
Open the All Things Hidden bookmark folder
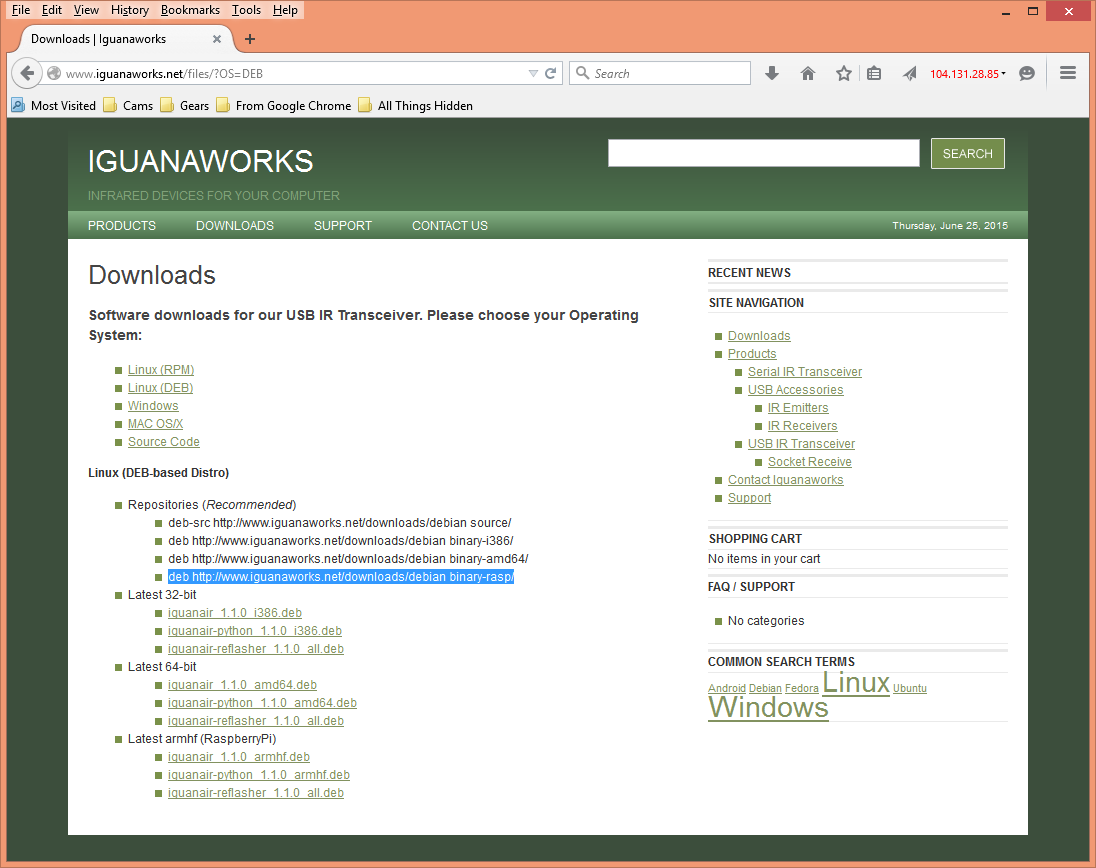click(415, 106)
